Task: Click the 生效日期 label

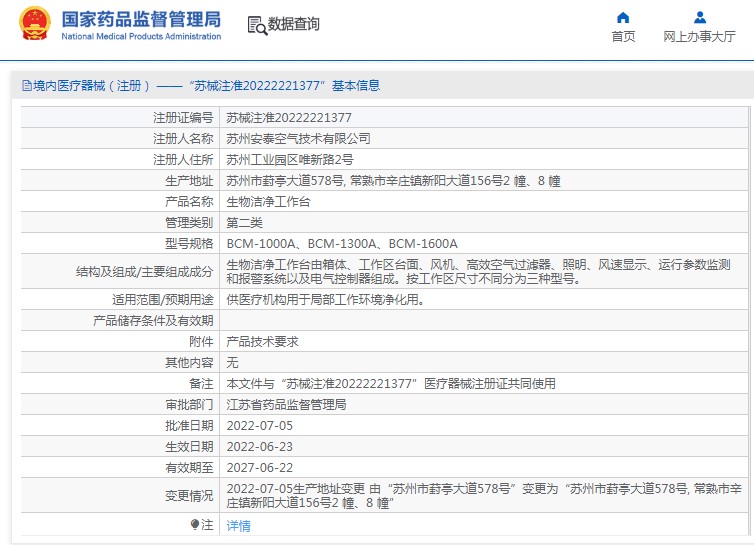Action: (x=189, y=447)
